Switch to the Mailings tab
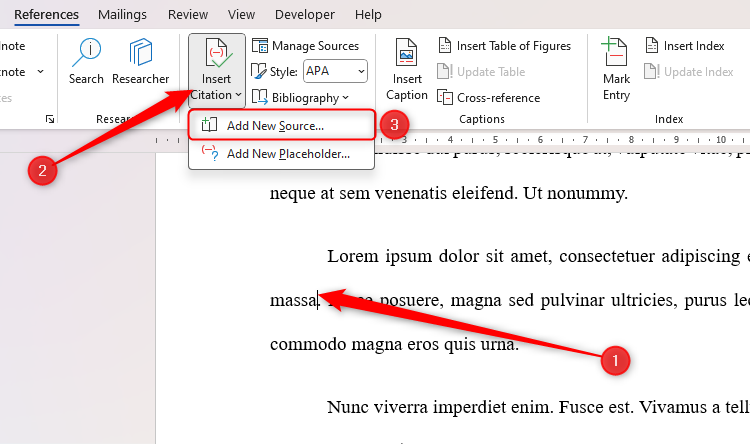750x444 pixels. coord(122,15)
